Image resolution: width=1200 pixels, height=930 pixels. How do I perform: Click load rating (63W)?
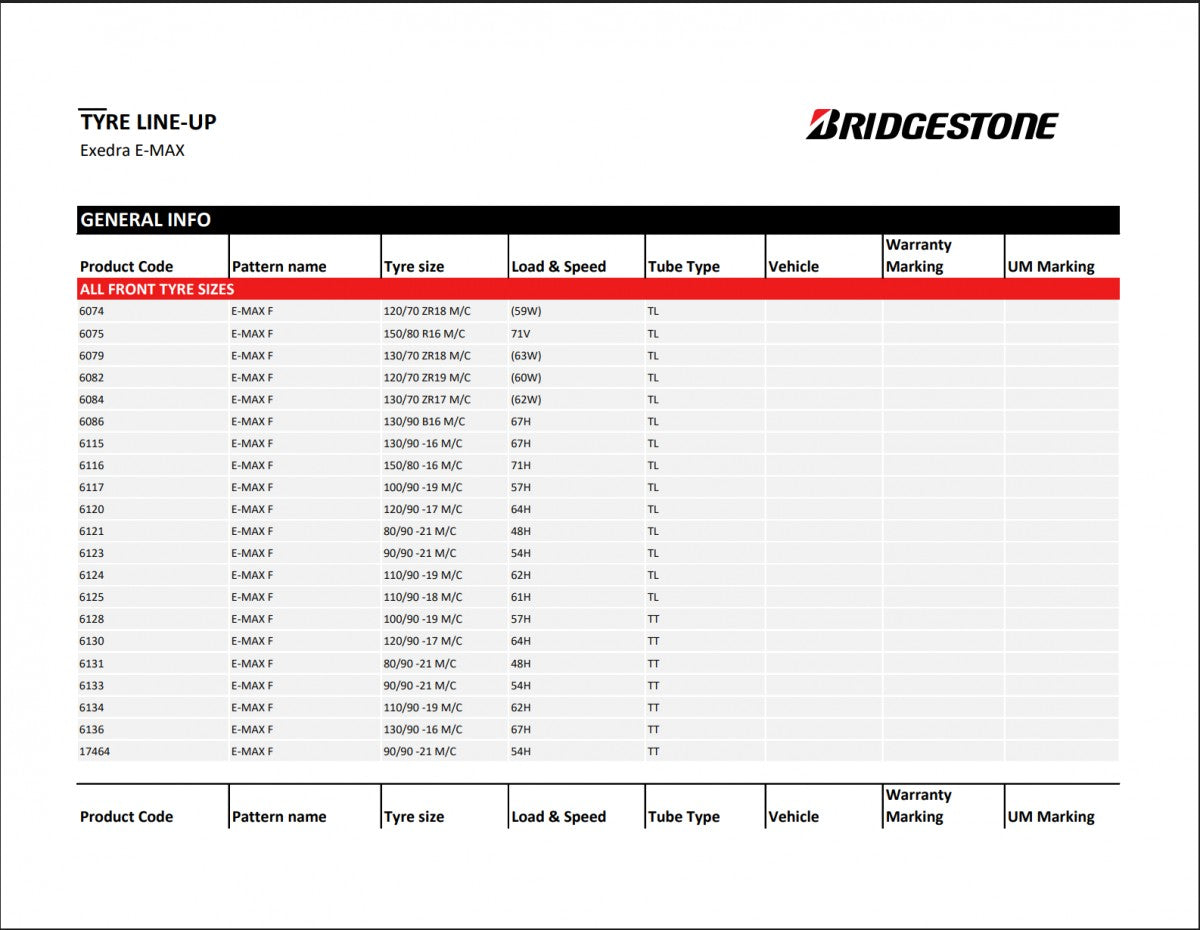point(526,355)
